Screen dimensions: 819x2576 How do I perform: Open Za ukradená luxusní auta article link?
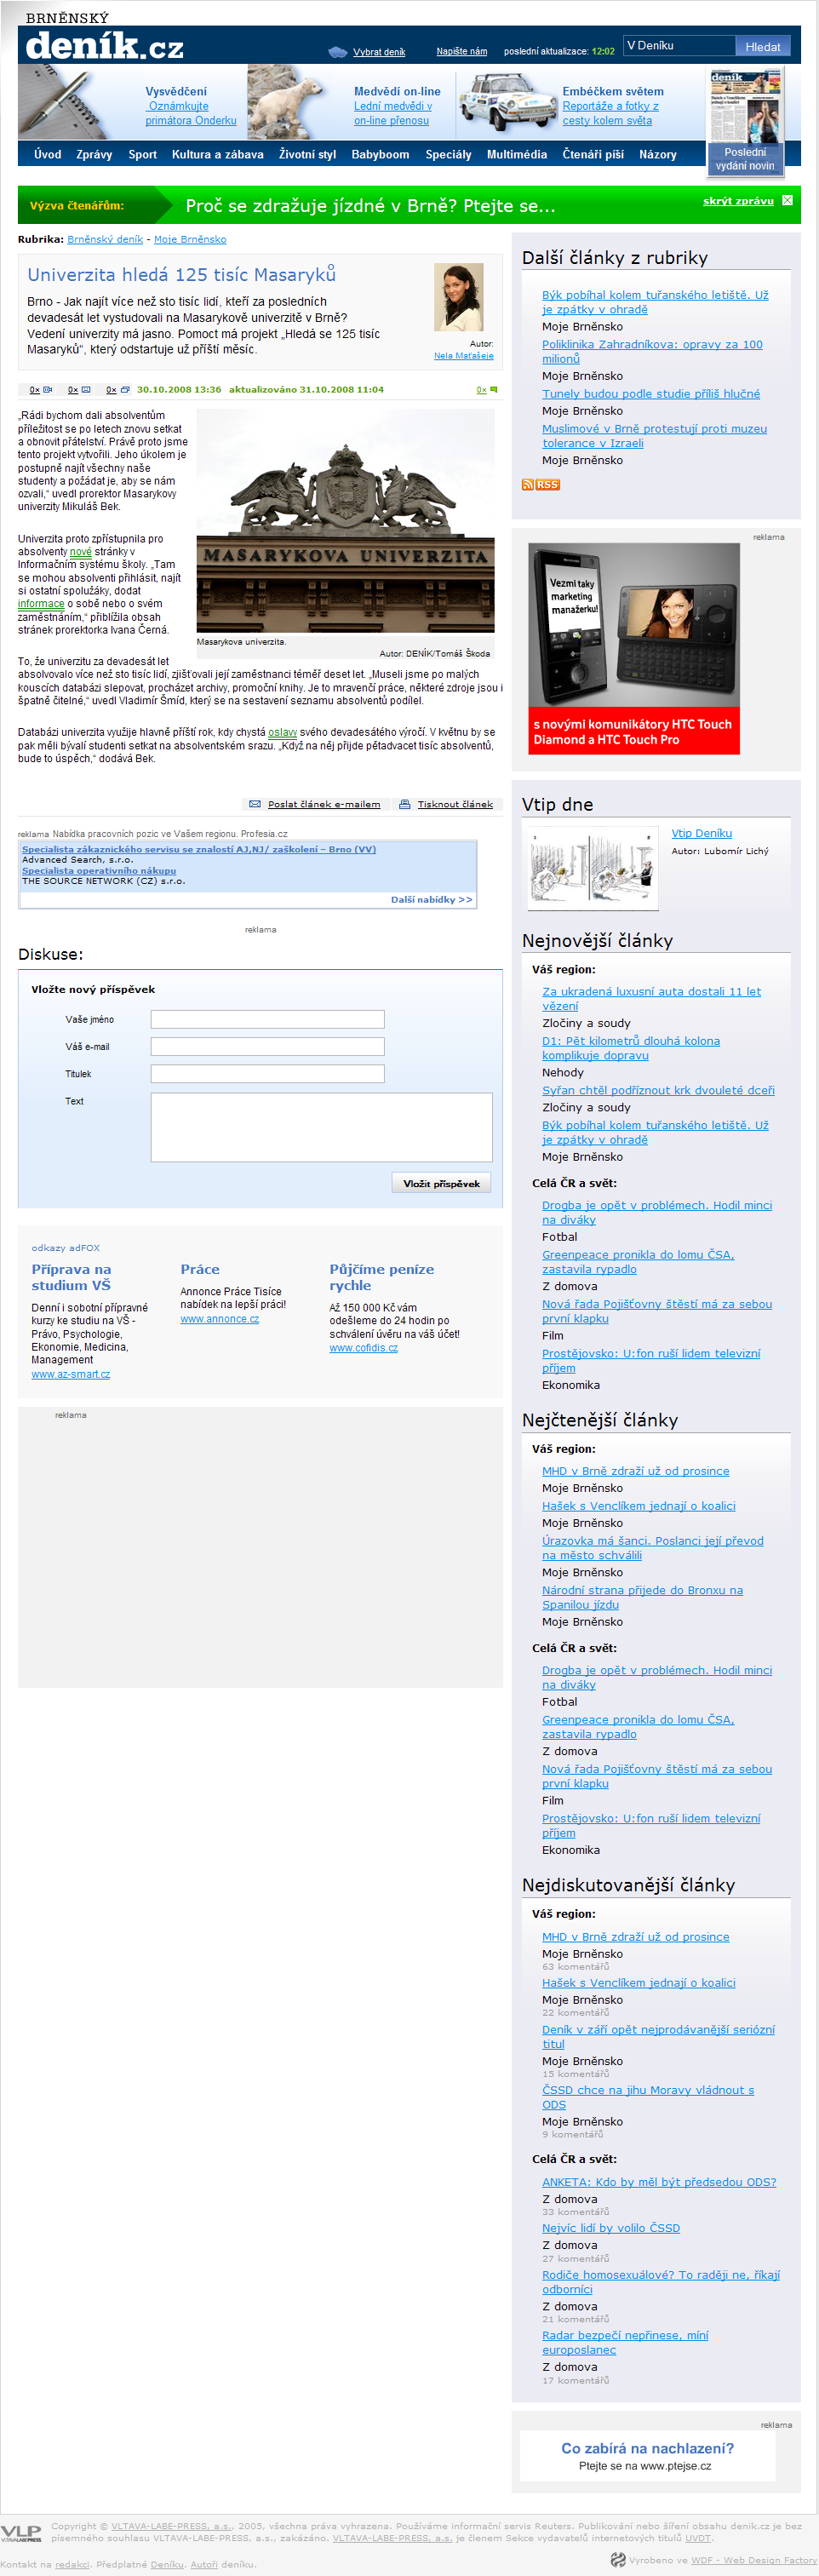(651, 999)
